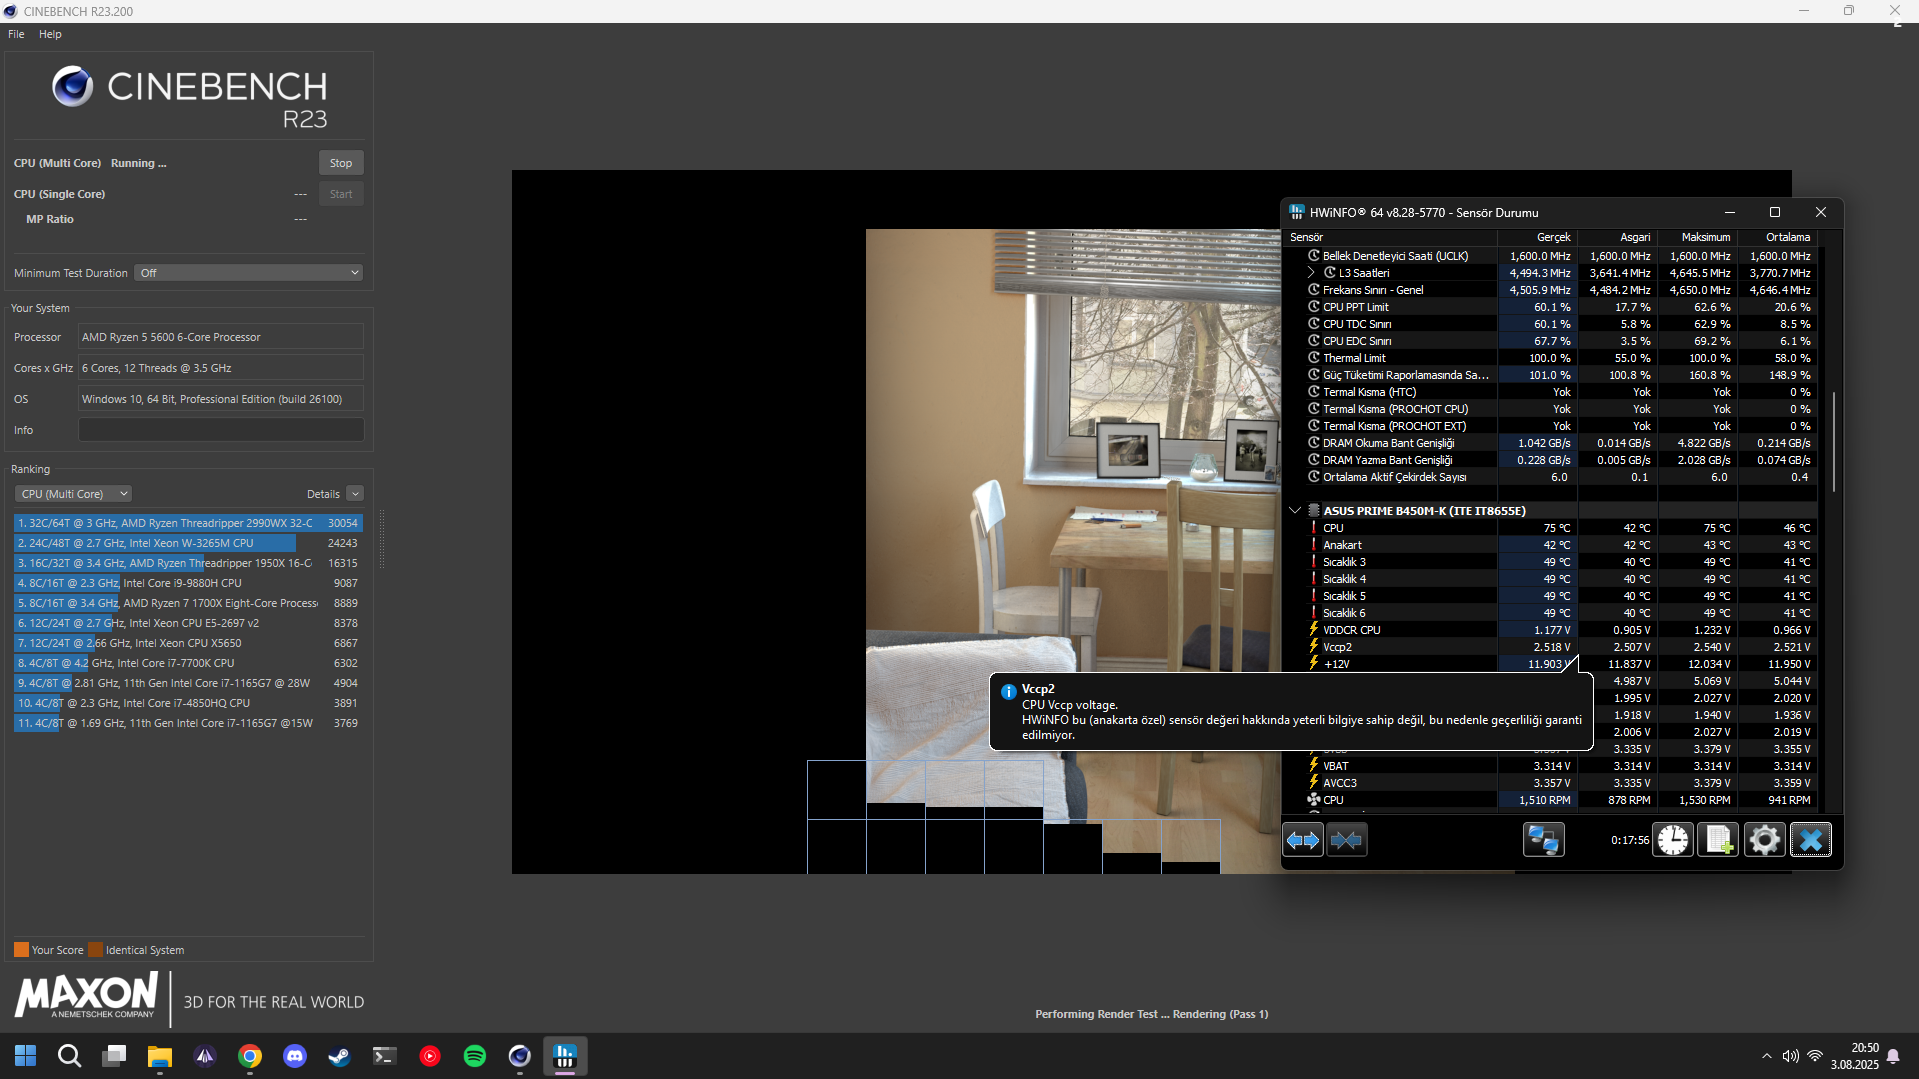Screen dimensions: 1919x1079
Task: Click the Maksimum column header
Action: pyautogui.click(x=1697, y=237)
